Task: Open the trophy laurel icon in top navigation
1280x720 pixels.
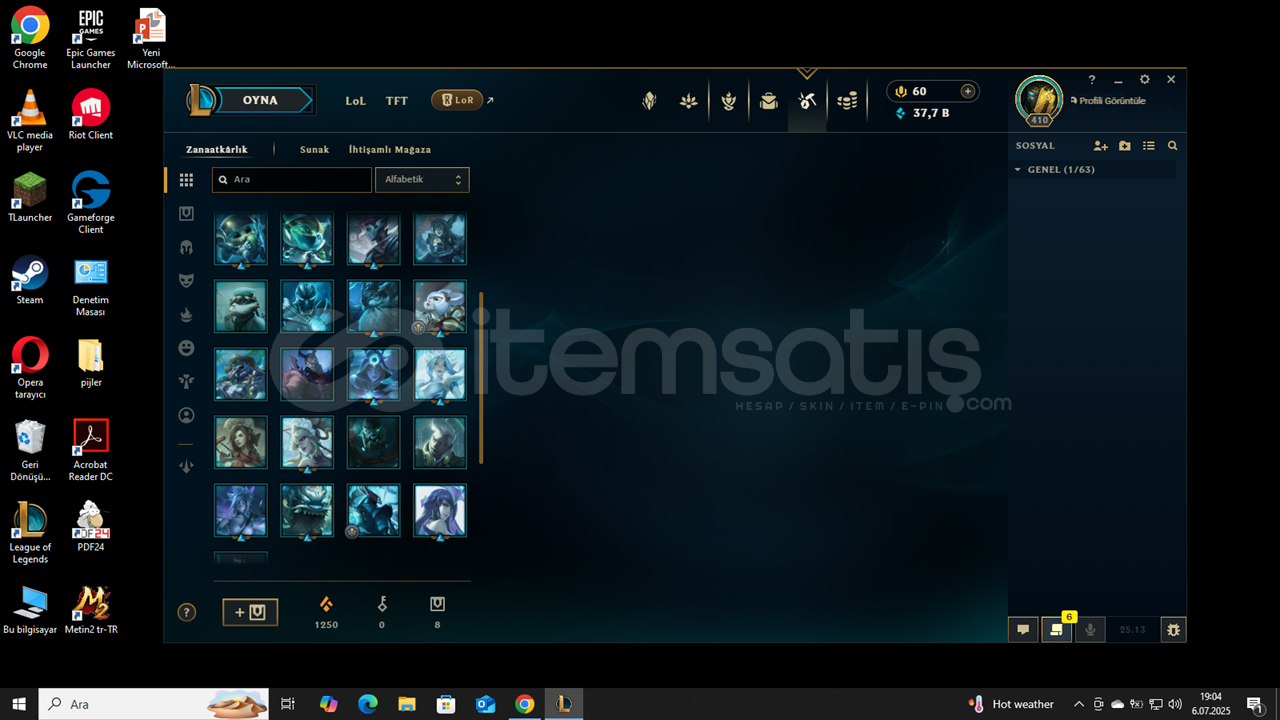Action: [x=729, y=101]
